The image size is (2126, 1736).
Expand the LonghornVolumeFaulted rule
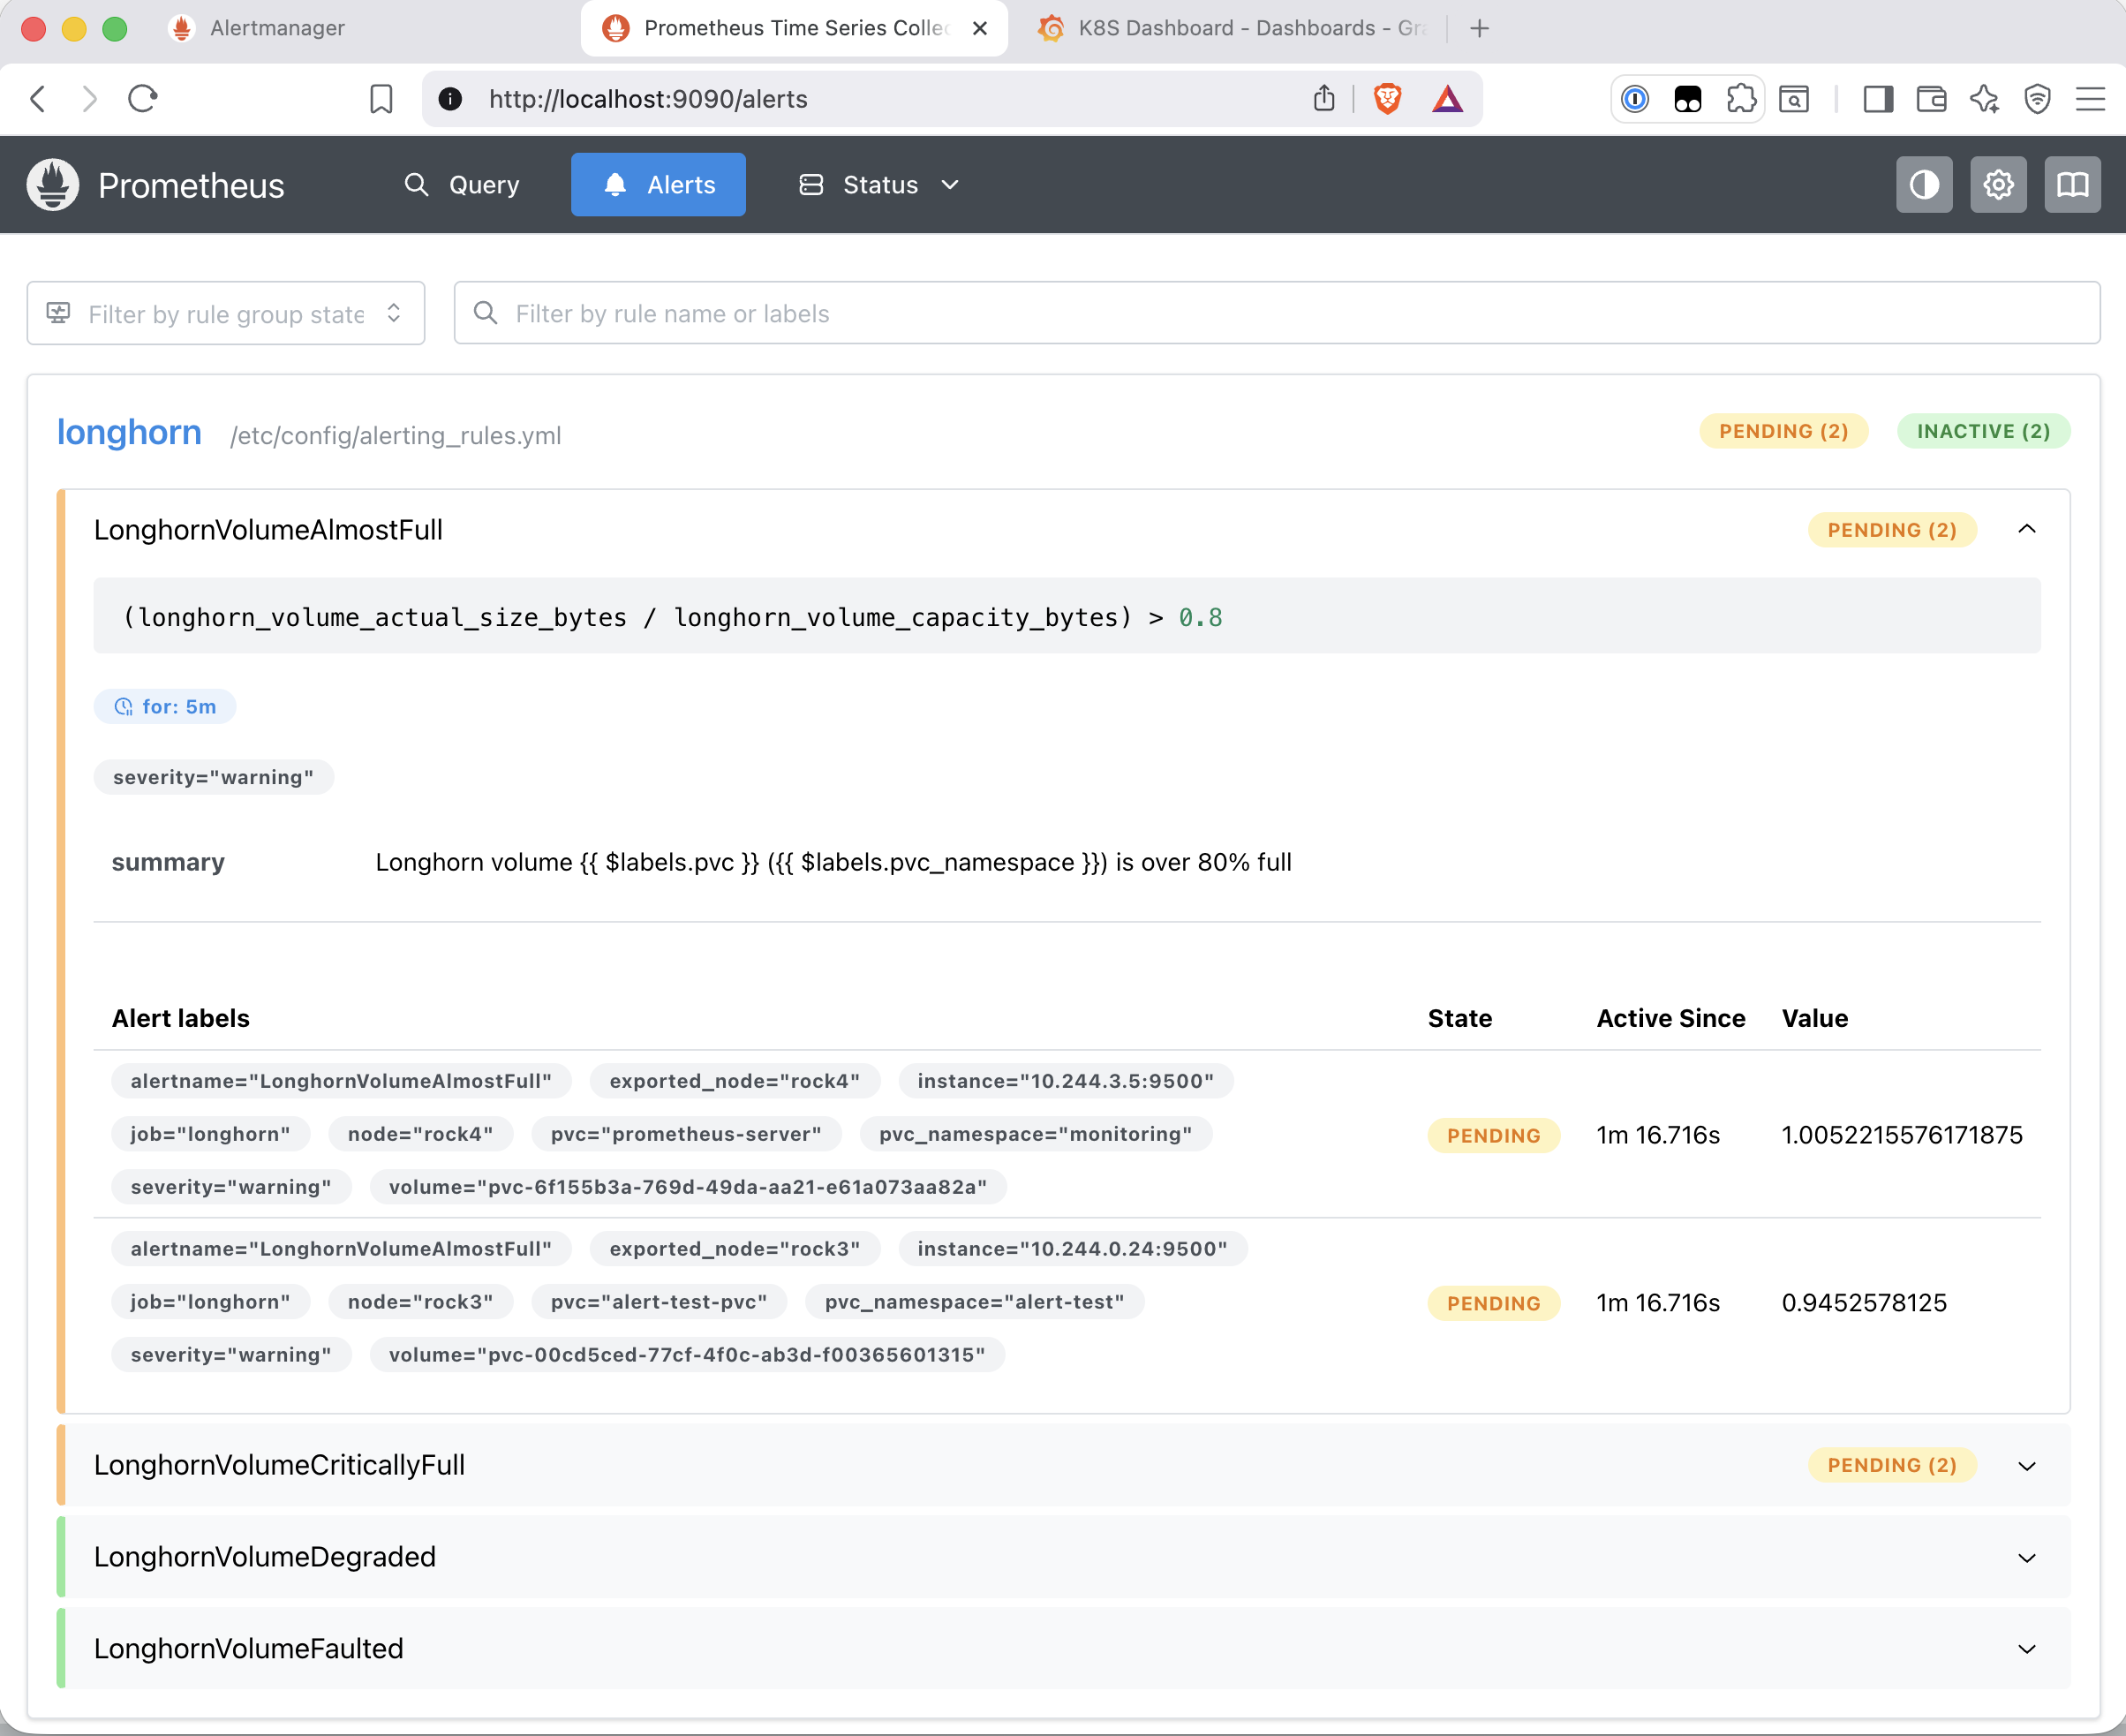click(x=2027, y=1649)
